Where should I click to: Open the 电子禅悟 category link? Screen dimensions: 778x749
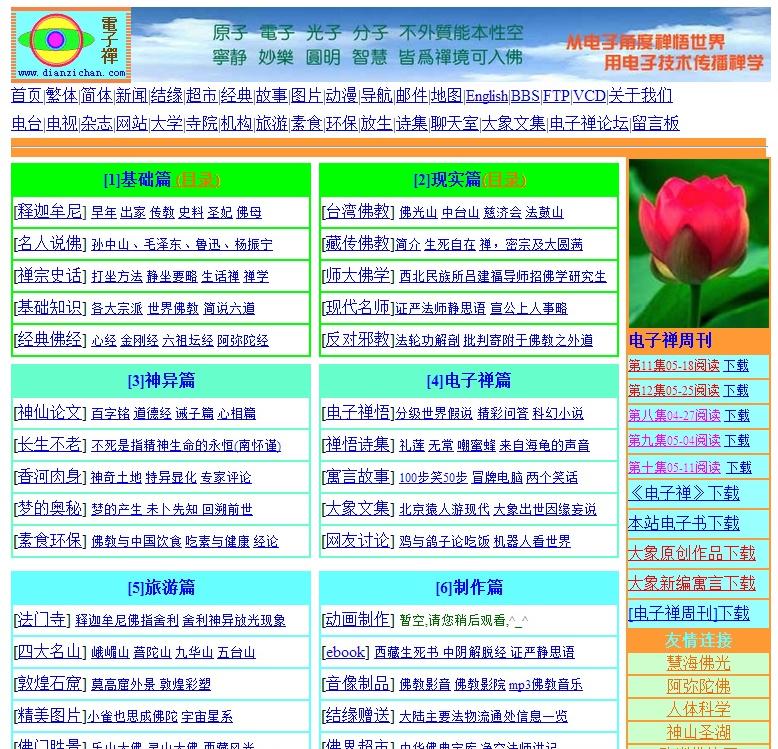coord(357,412)
